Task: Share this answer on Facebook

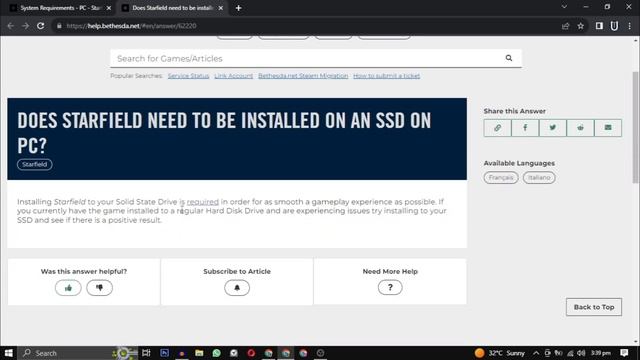Action: [x=525, y=128]
